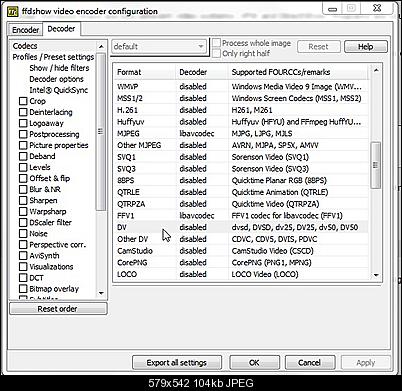This screenshot has height=391, width=402.
Task: Check the Bitmap overlay box
Action: 23,289
